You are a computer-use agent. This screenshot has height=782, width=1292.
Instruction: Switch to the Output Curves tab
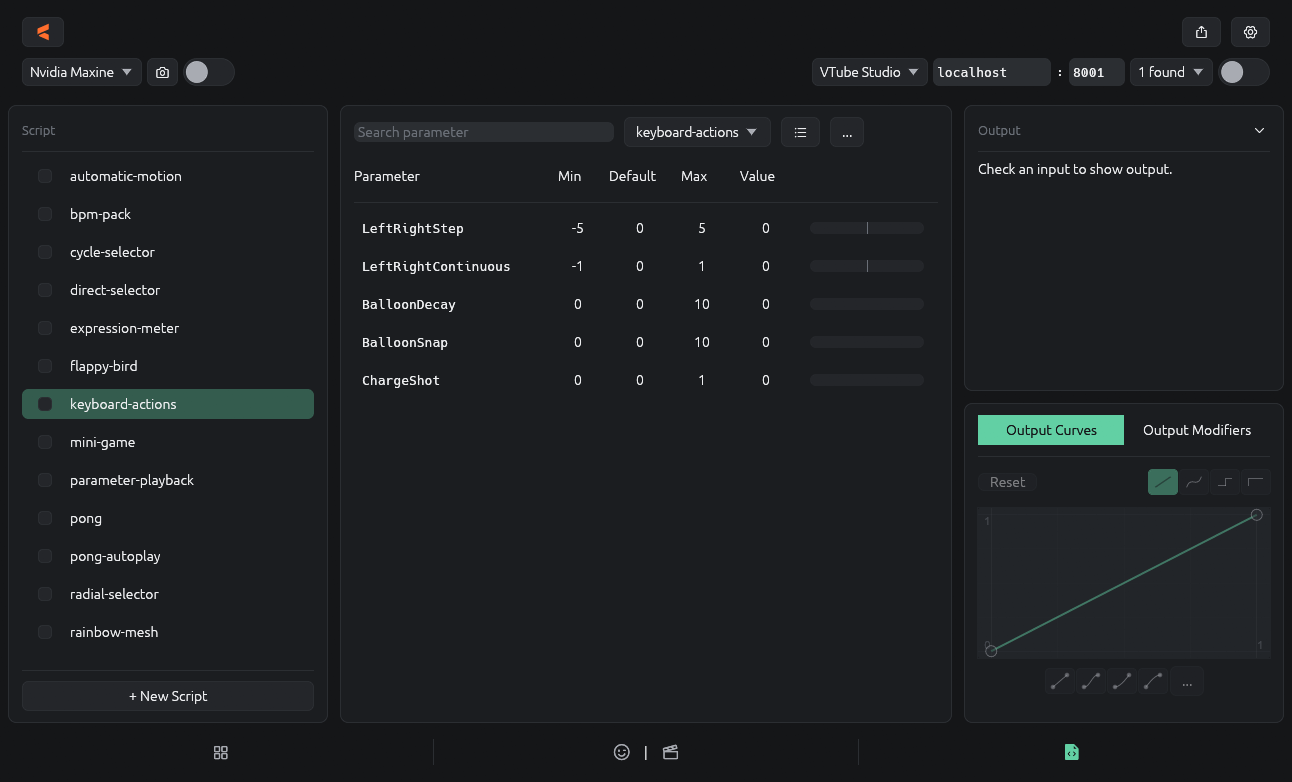[x=1051, y=430]
